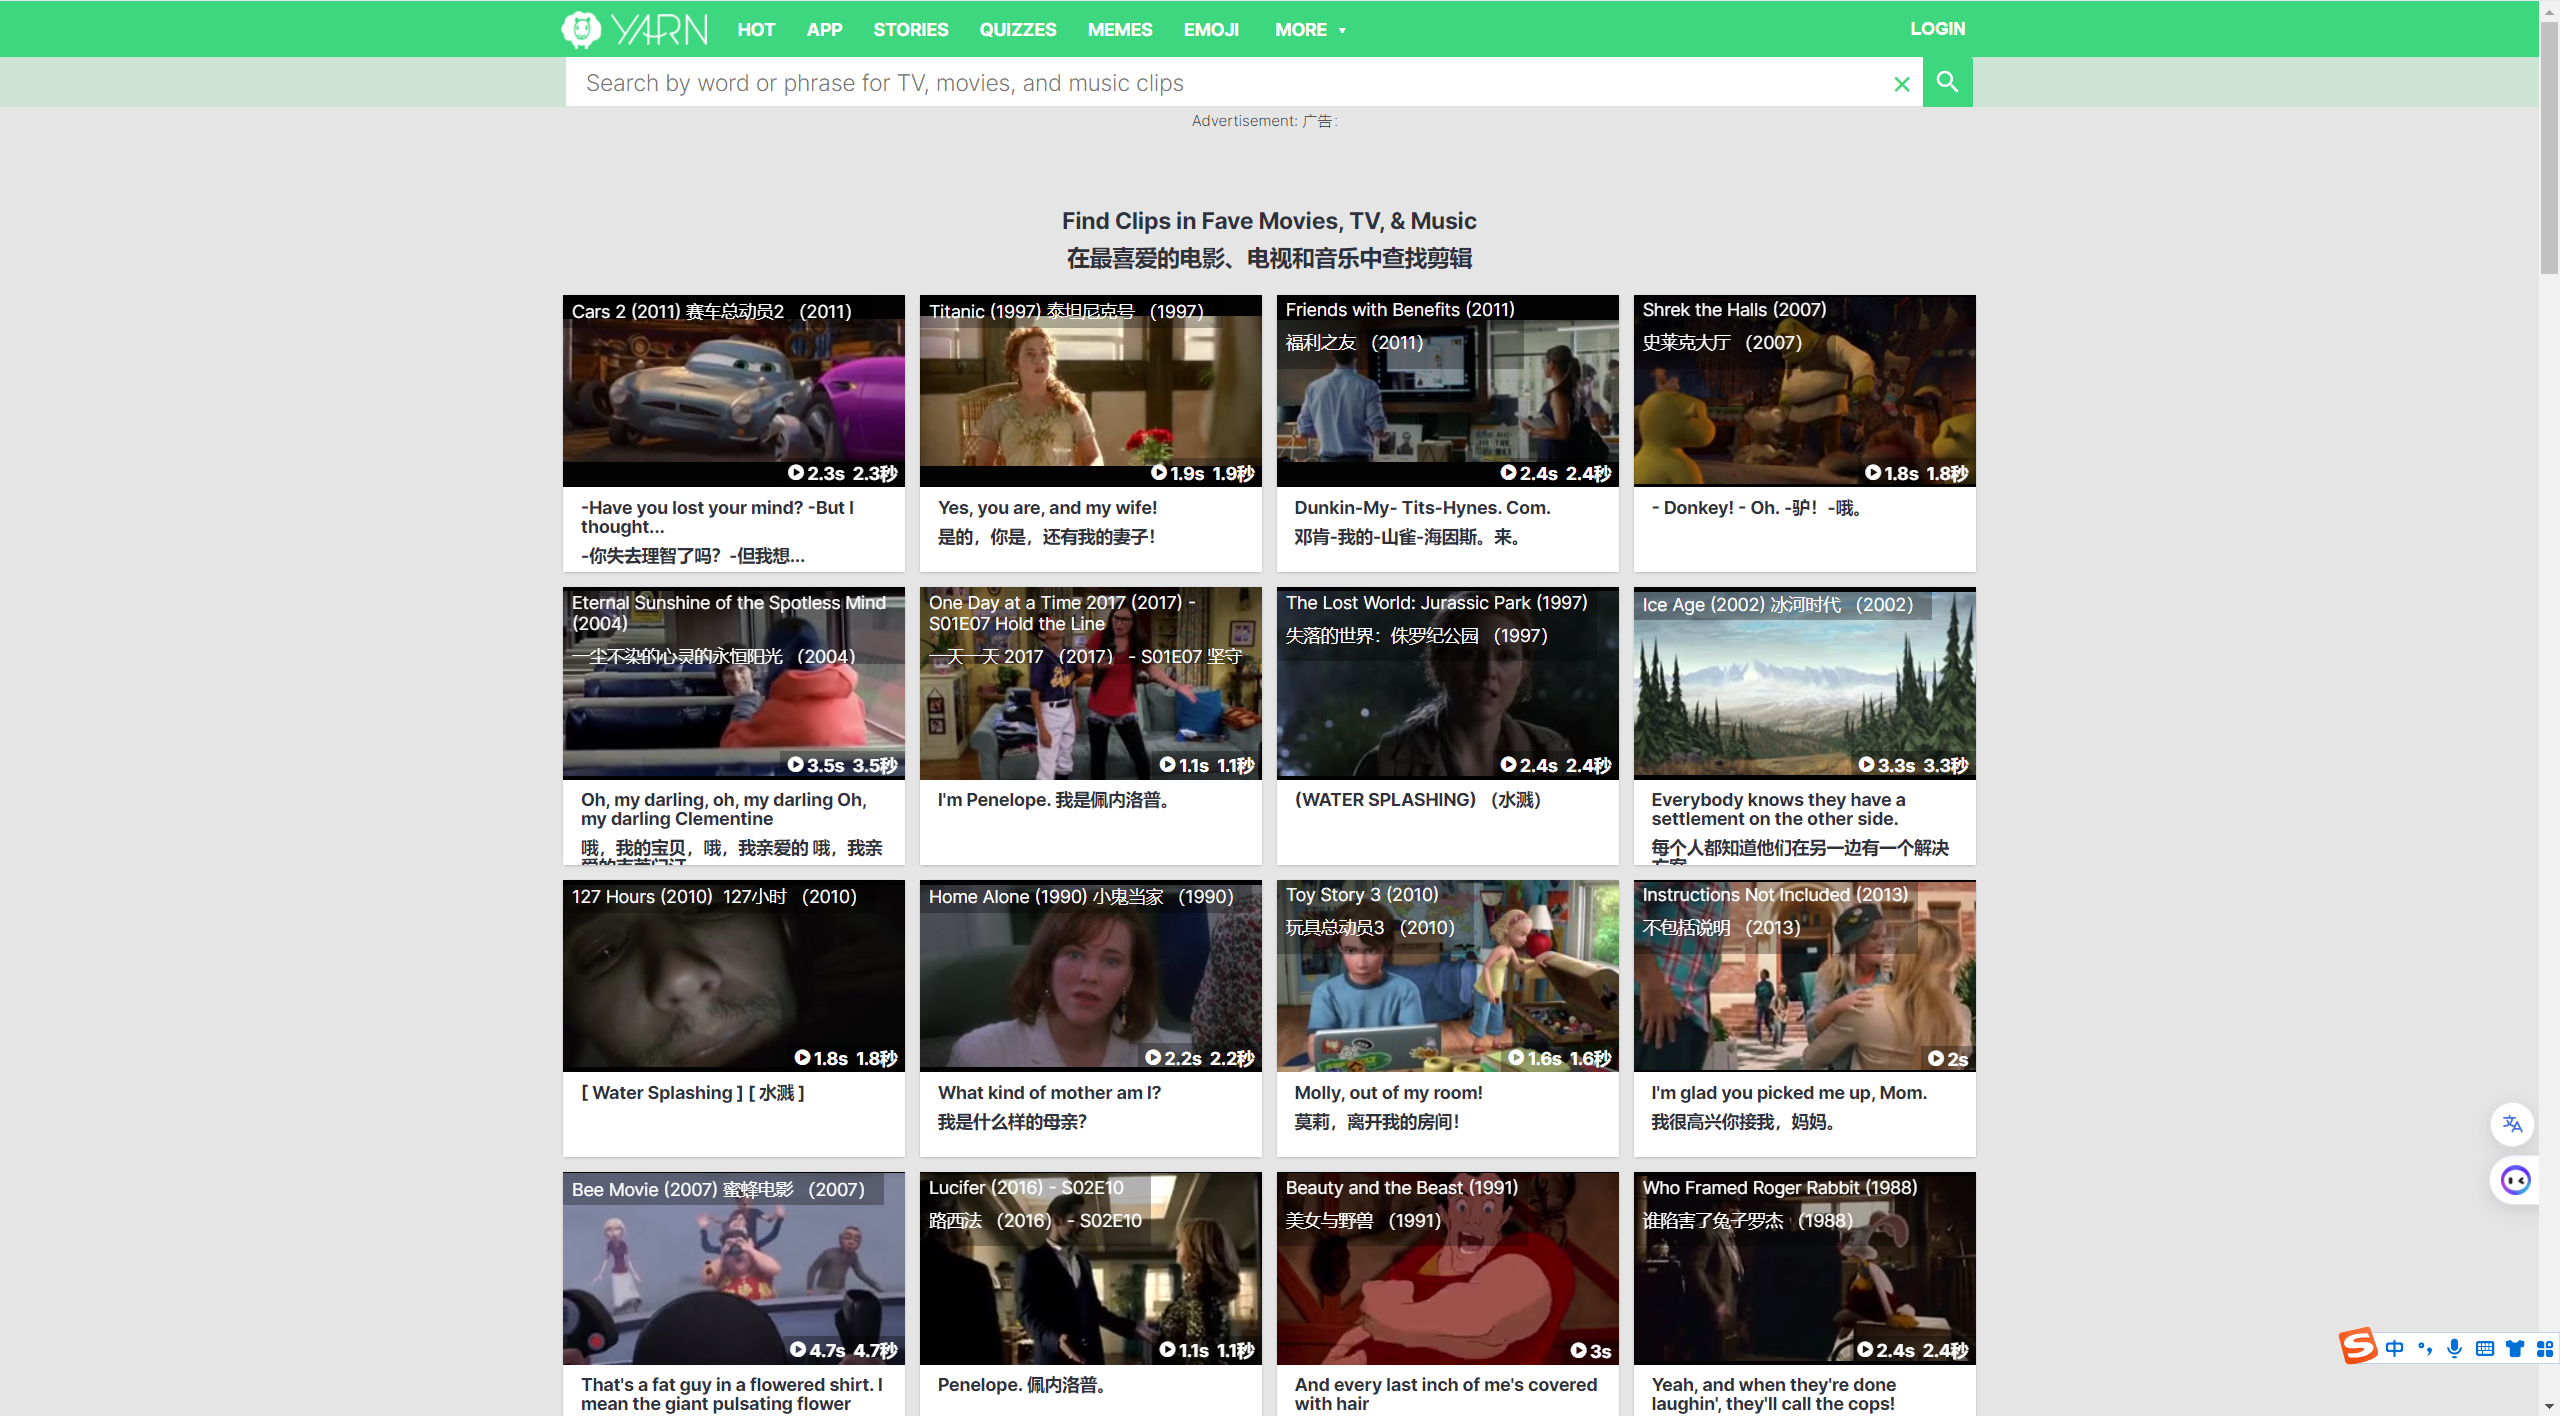Play the Cars 2 clip via play icon
This screenshot has height=1416, width=2560.
point(796,472)
